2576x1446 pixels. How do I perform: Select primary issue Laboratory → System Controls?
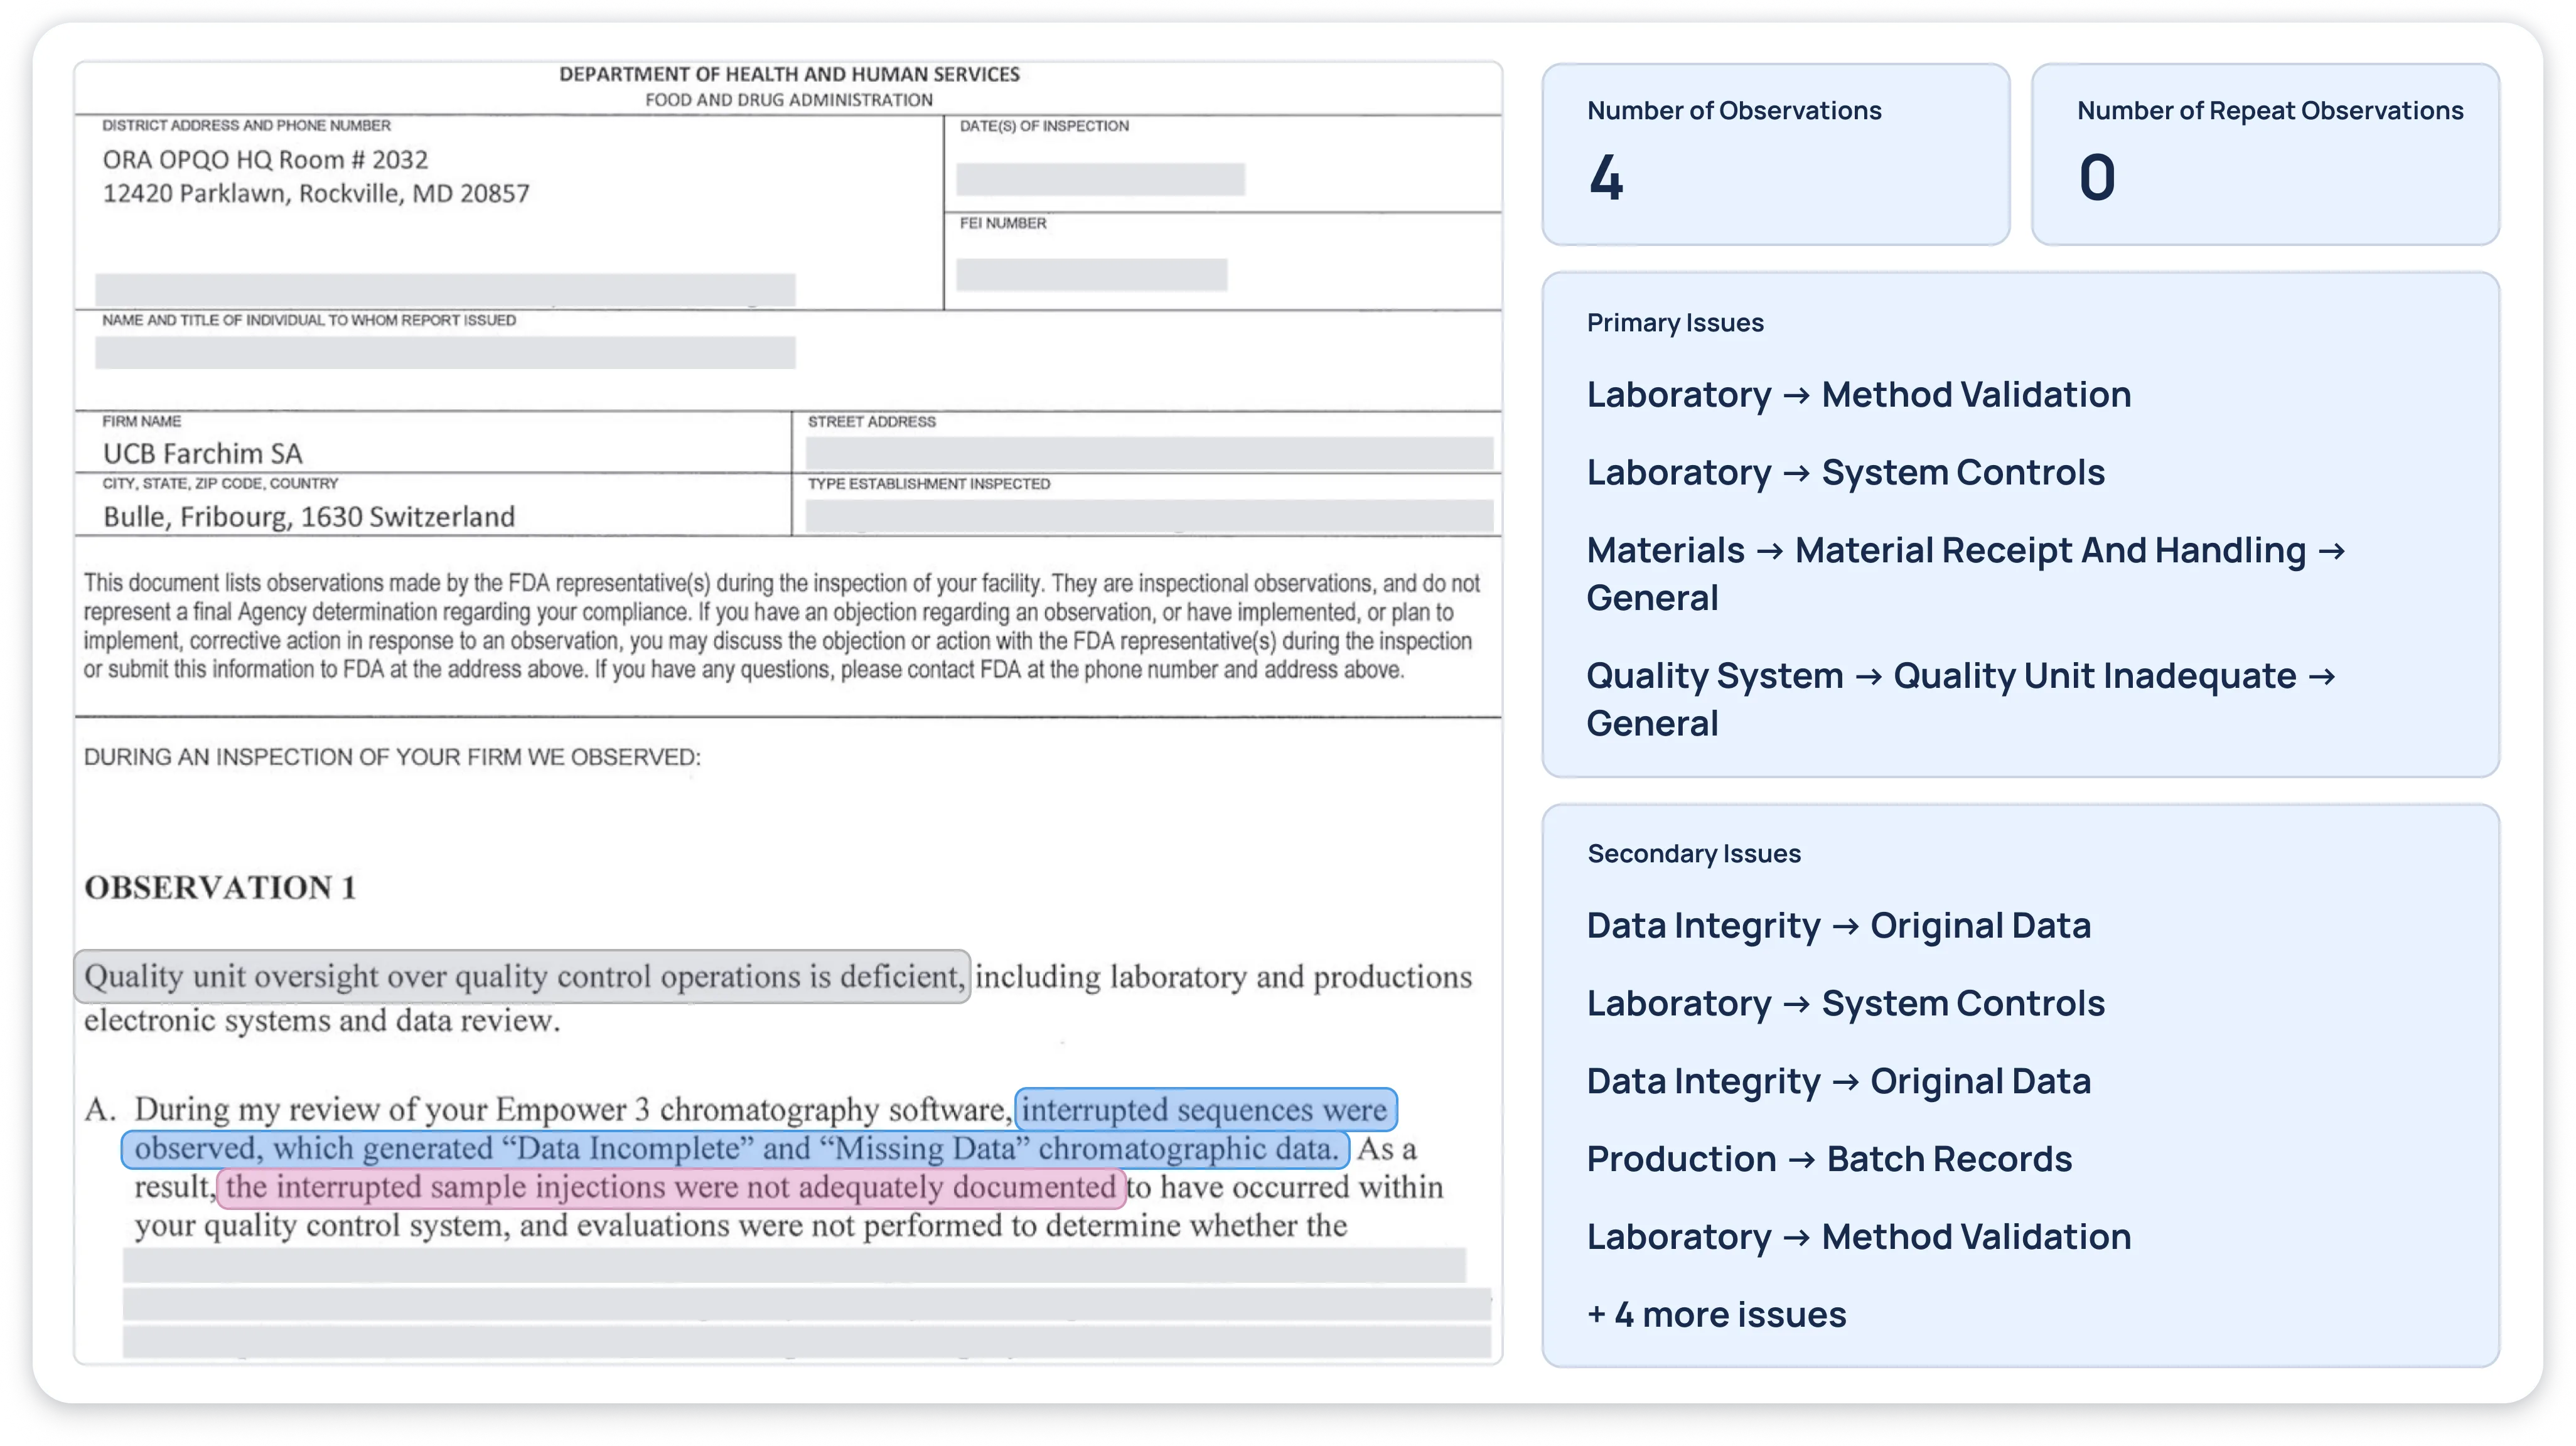(x=1845, y=473)
